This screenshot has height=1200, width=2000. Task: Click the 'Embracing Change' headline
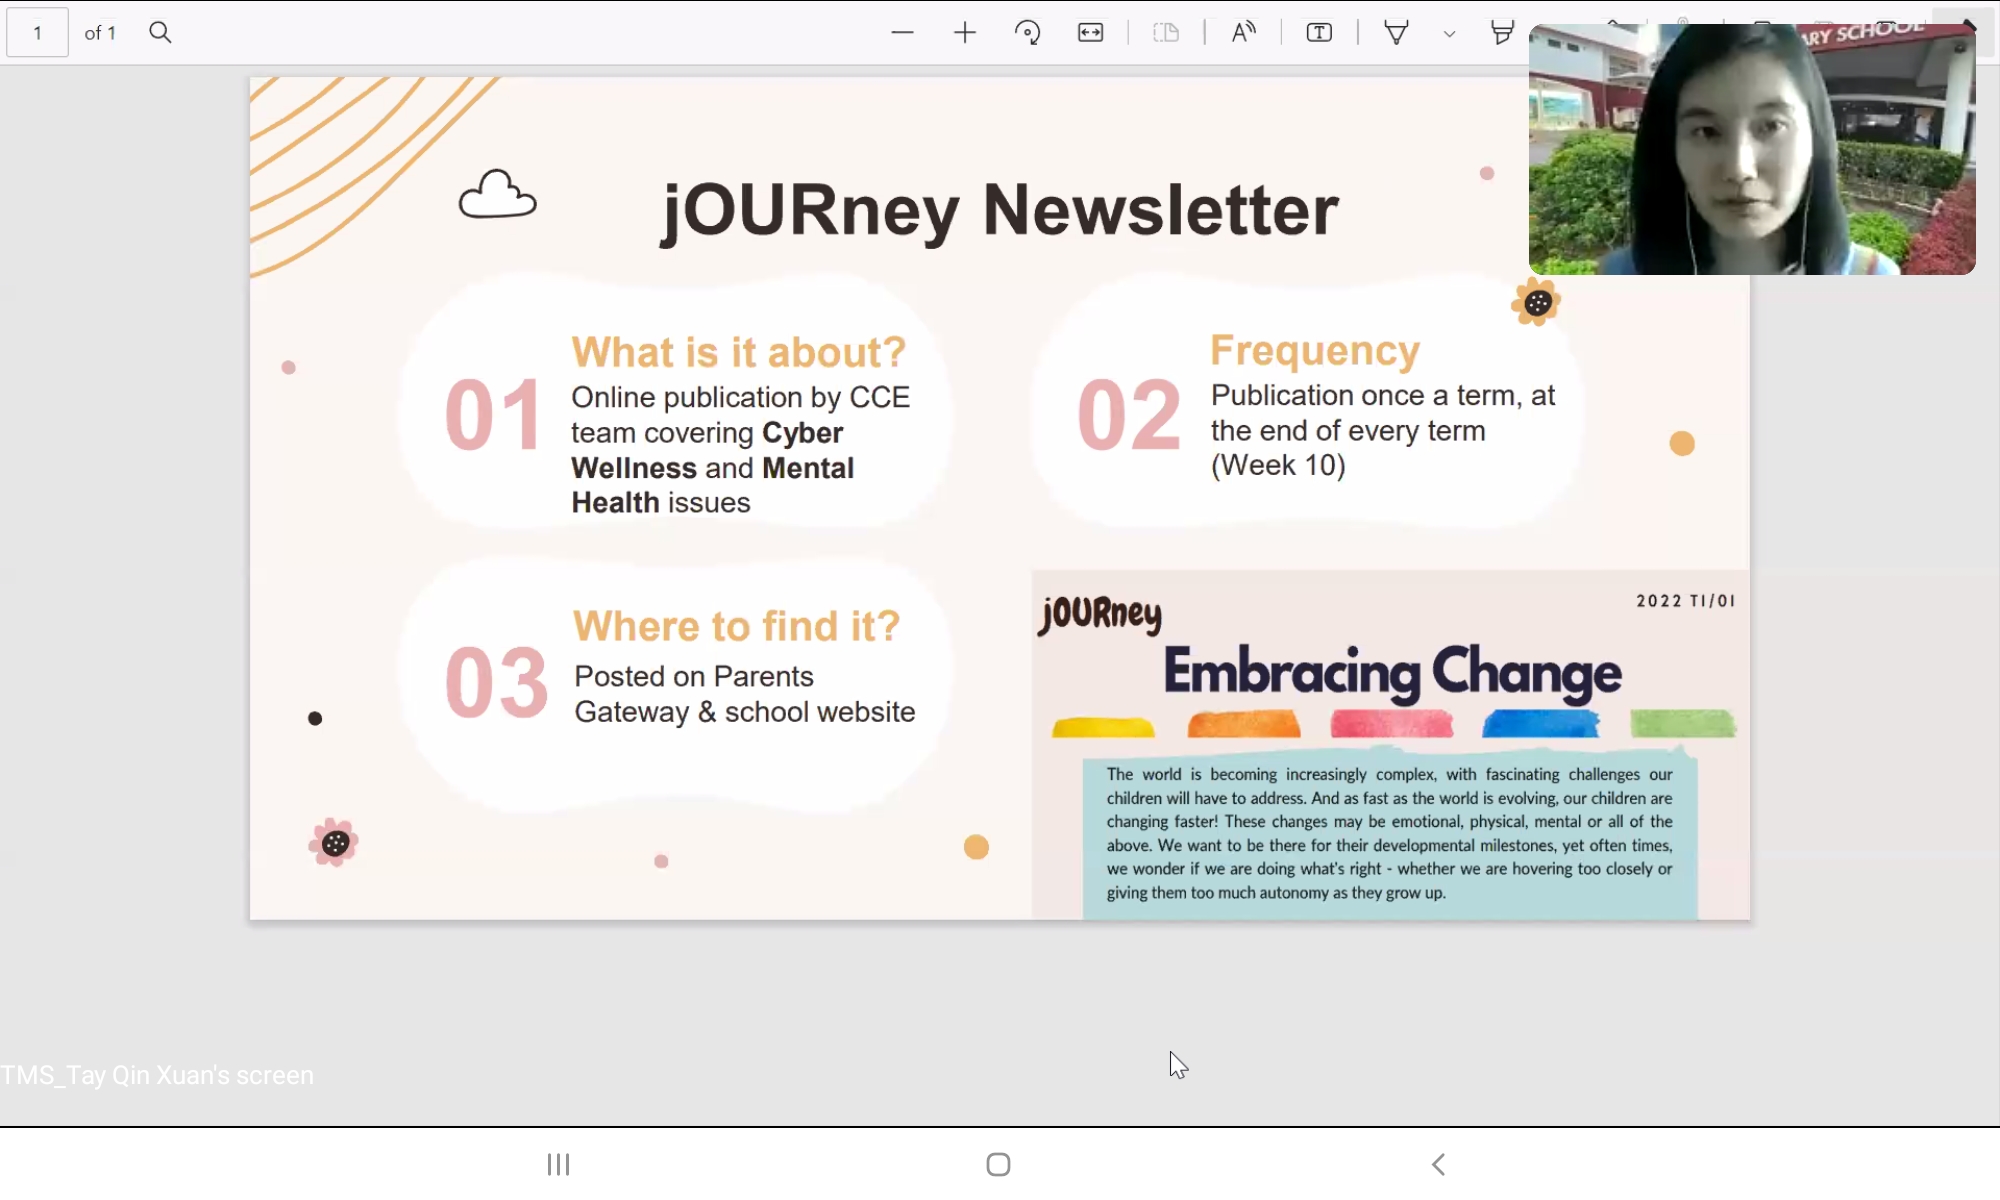coord(1392,672)
